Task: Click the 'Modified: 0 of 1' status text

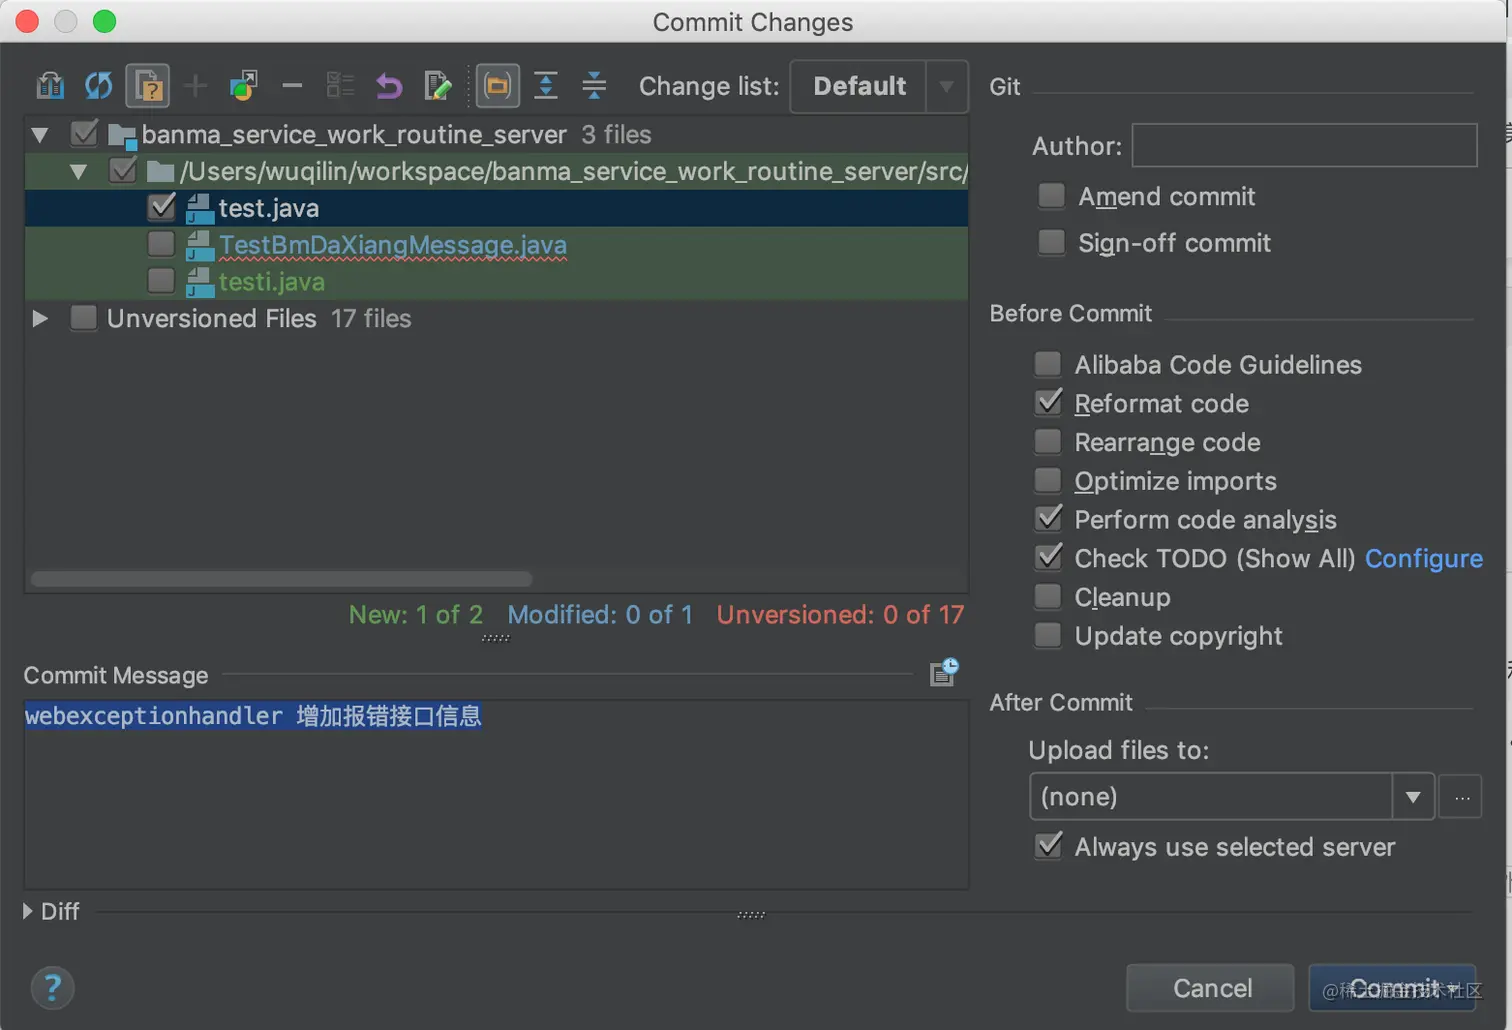Action: (600, 615)
